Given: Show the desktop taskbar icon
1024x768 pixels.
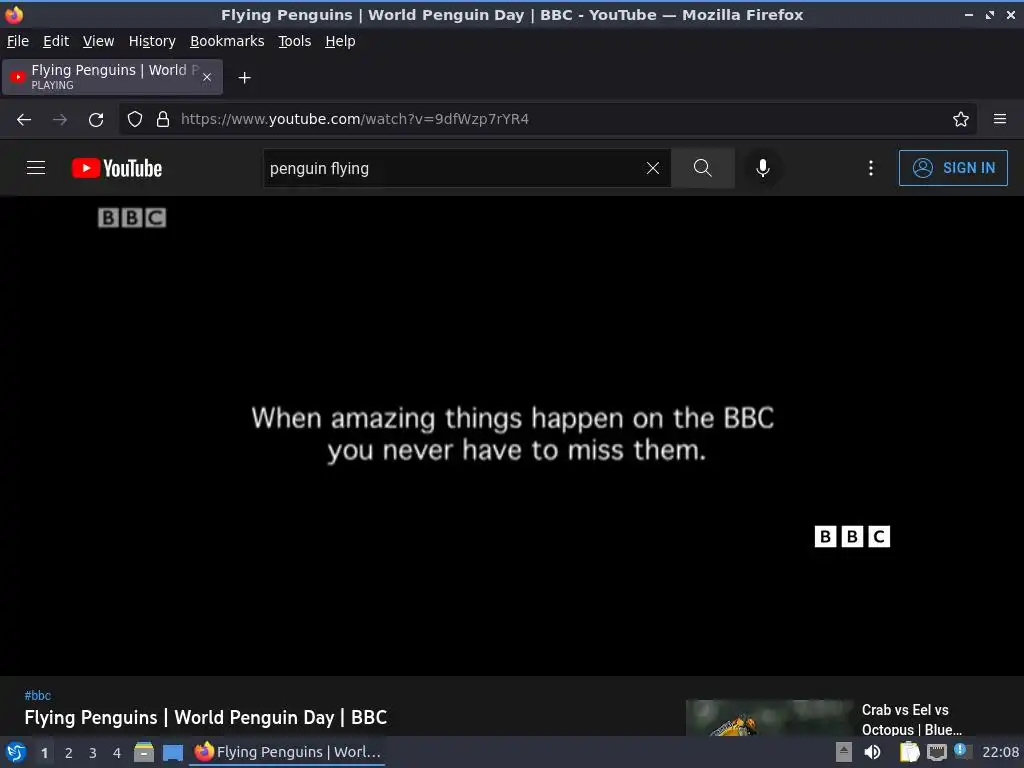Looking at the screenshot, I should click(173, 752).
